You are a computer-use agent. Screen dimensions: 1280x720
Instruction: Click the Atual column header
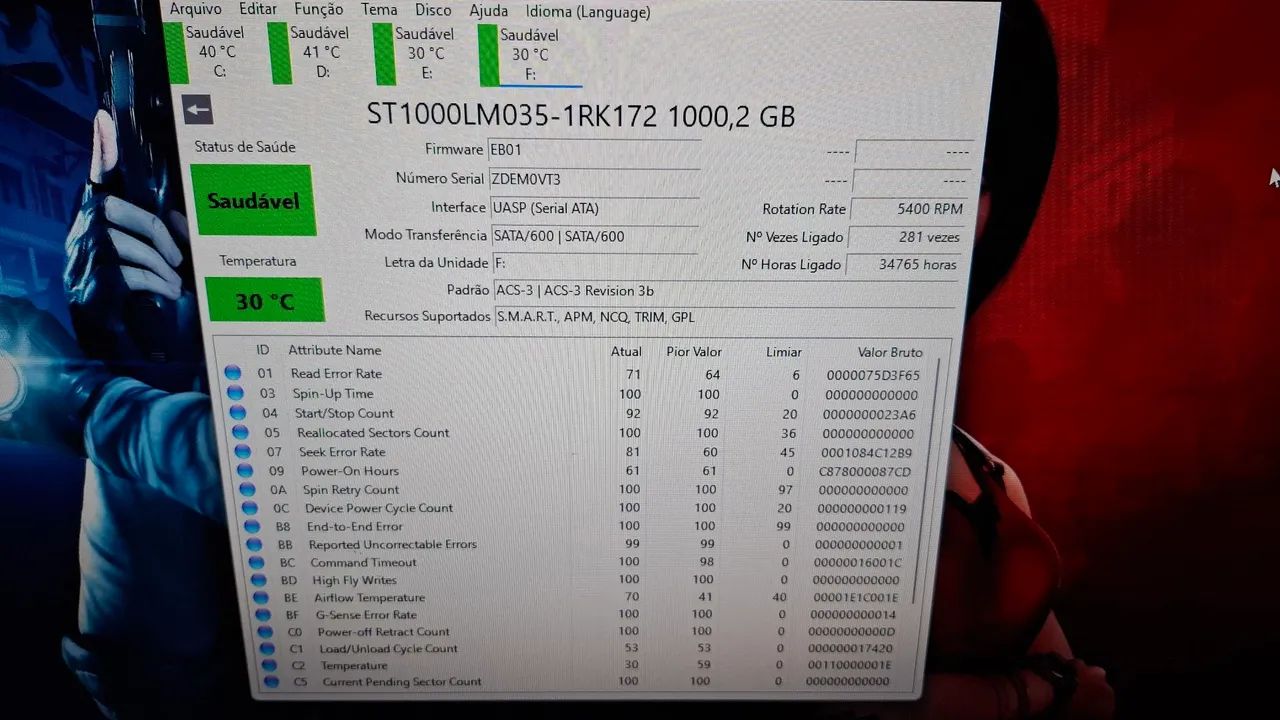626,352
